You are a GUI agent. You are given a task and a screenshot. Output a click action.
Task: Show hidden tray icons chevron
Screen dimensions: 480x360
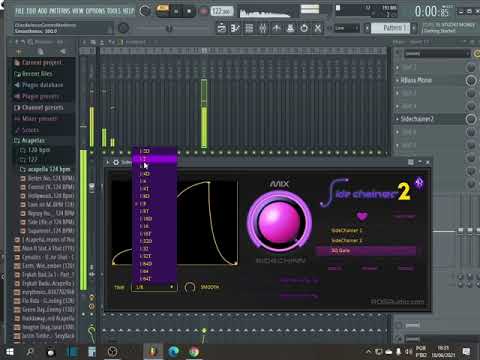(x=368, y=352)
